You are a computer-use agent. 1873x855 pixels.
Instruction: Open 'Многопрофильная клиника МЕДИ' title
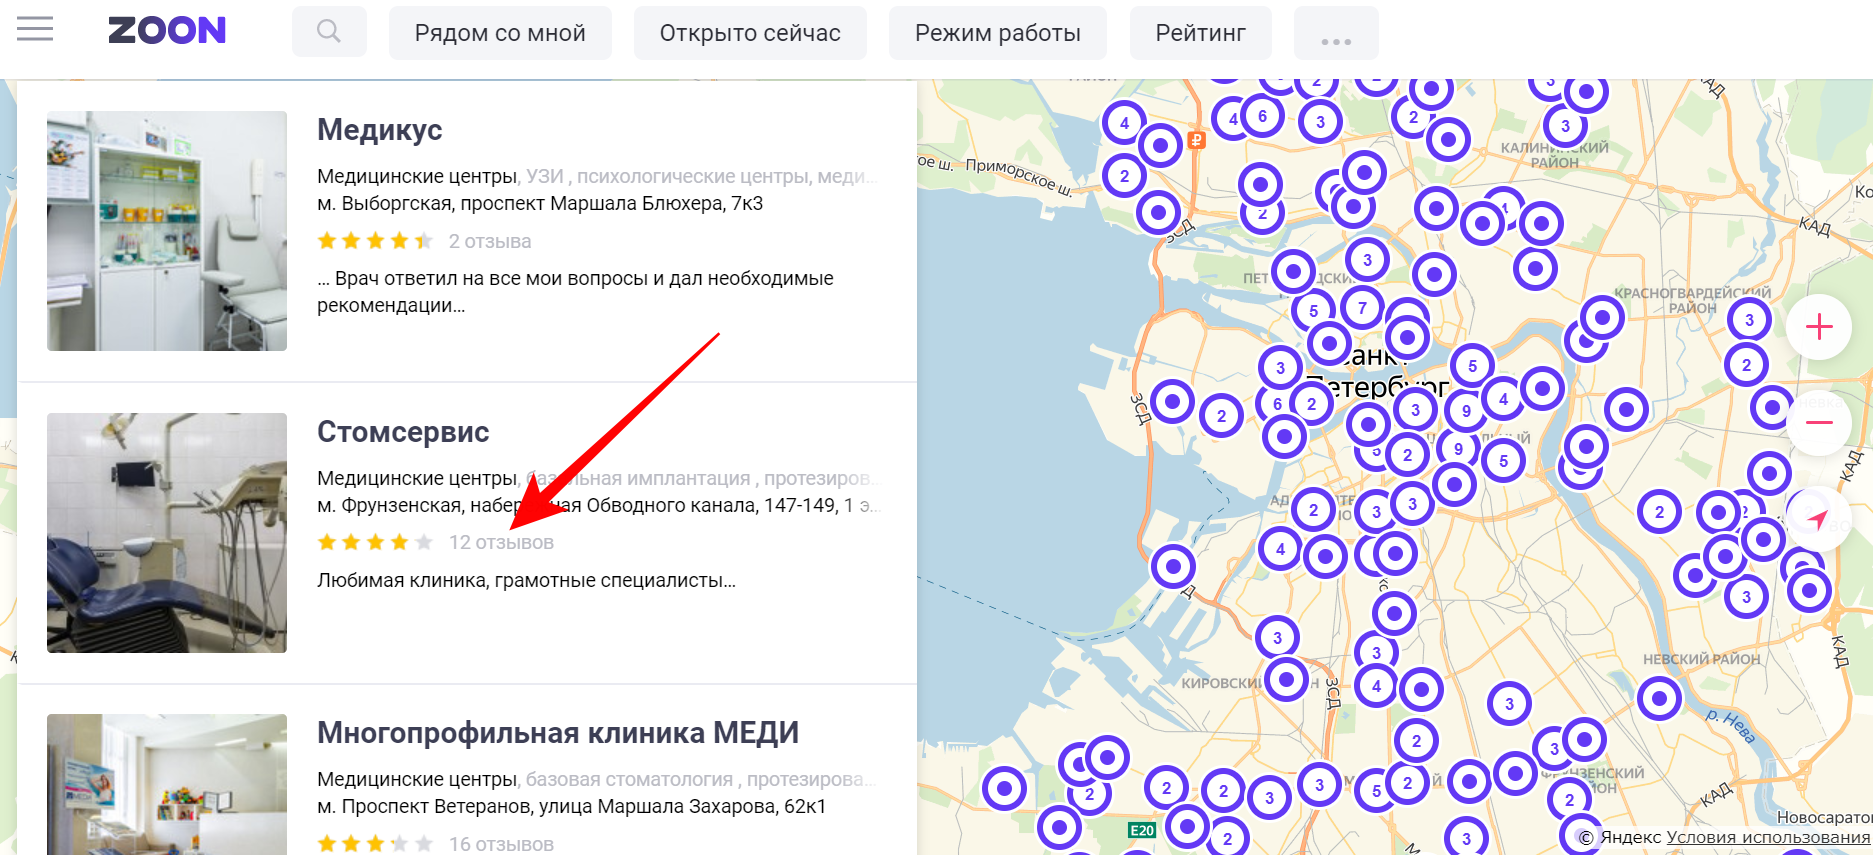[558, 733]
